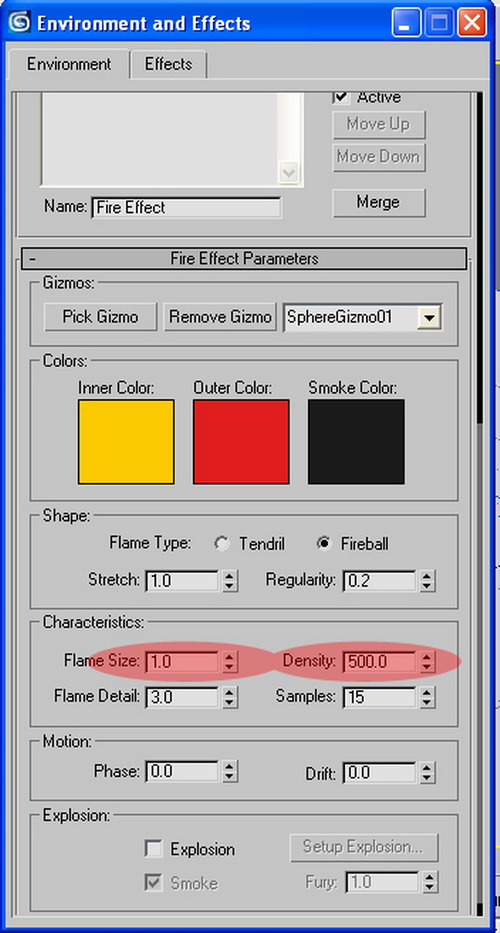Click the 3ds Max icon in title bar
This screenshot has height=933, width=500.
(19, 23)
